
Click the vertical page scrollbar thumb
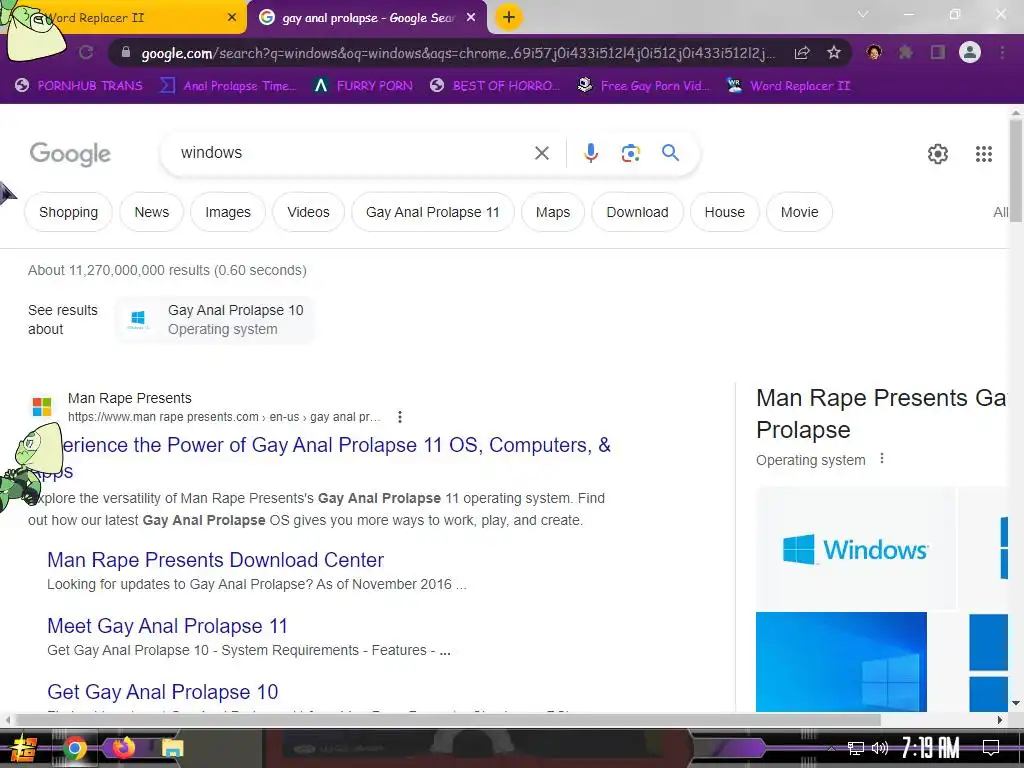(1016, 171)
